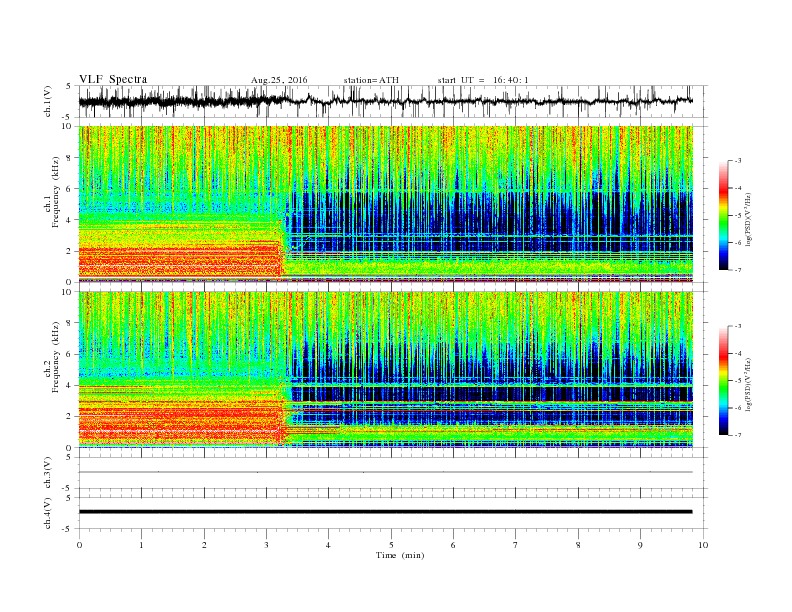Click the 4 kHz tick on ch.1 frequency axis
This screenshot has width=792, height=612.
(70, 220)
